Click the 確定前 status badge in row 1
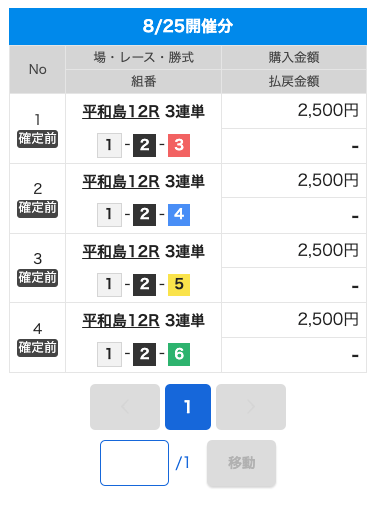Screen dimensions: 377x507 (38, 139)
